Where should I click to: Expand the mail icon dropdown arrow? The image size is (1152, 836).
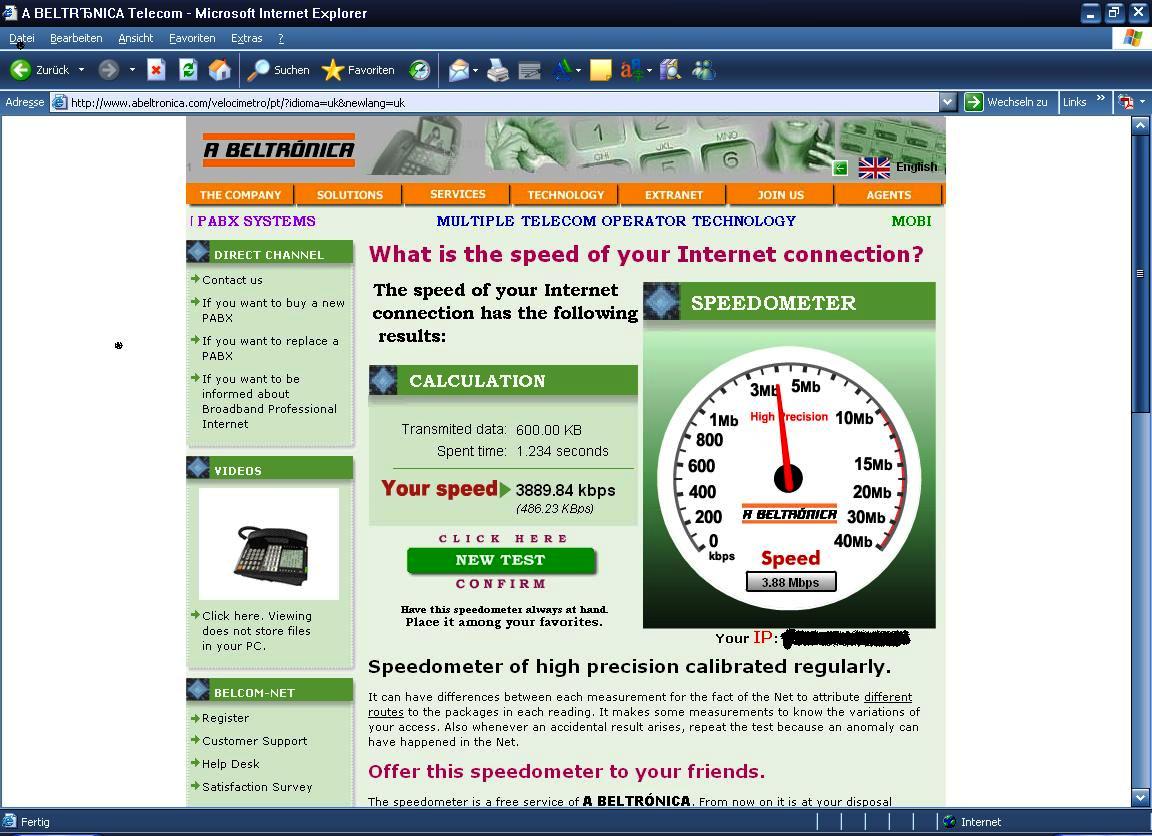[x=475, y=71]
